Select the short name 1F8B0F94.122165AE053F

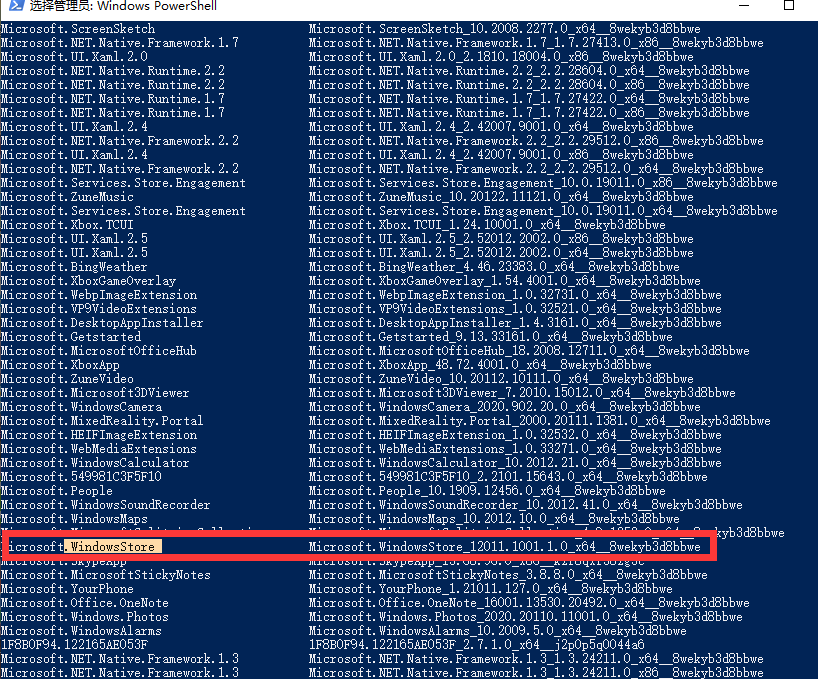click(x=74, y=646)
